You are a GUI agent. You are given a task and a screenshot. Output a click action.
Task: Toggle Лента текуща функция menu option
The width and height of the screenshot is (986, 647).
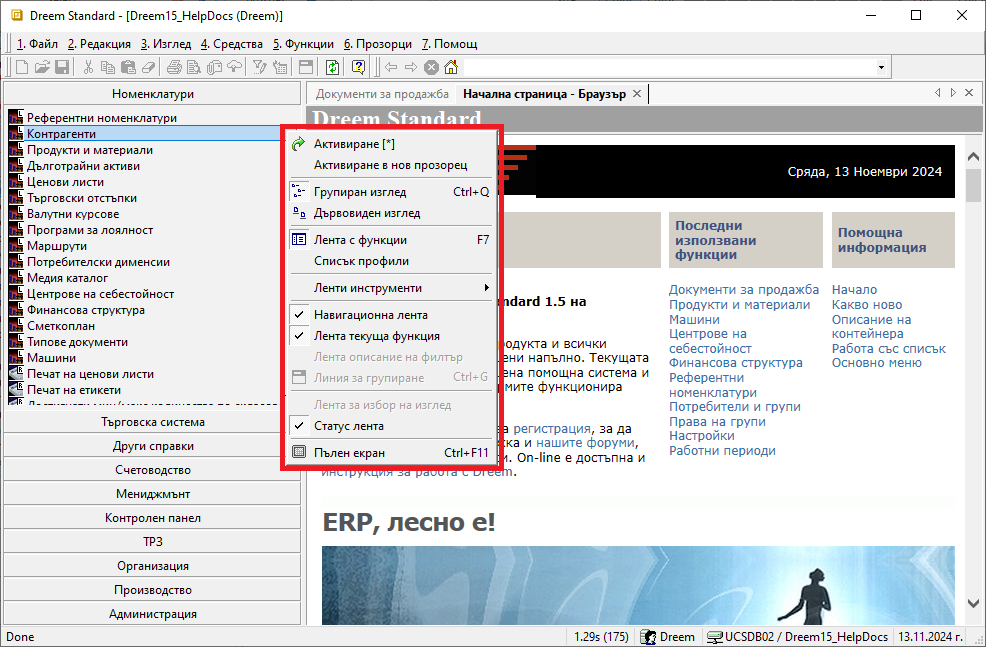point(376,336)
